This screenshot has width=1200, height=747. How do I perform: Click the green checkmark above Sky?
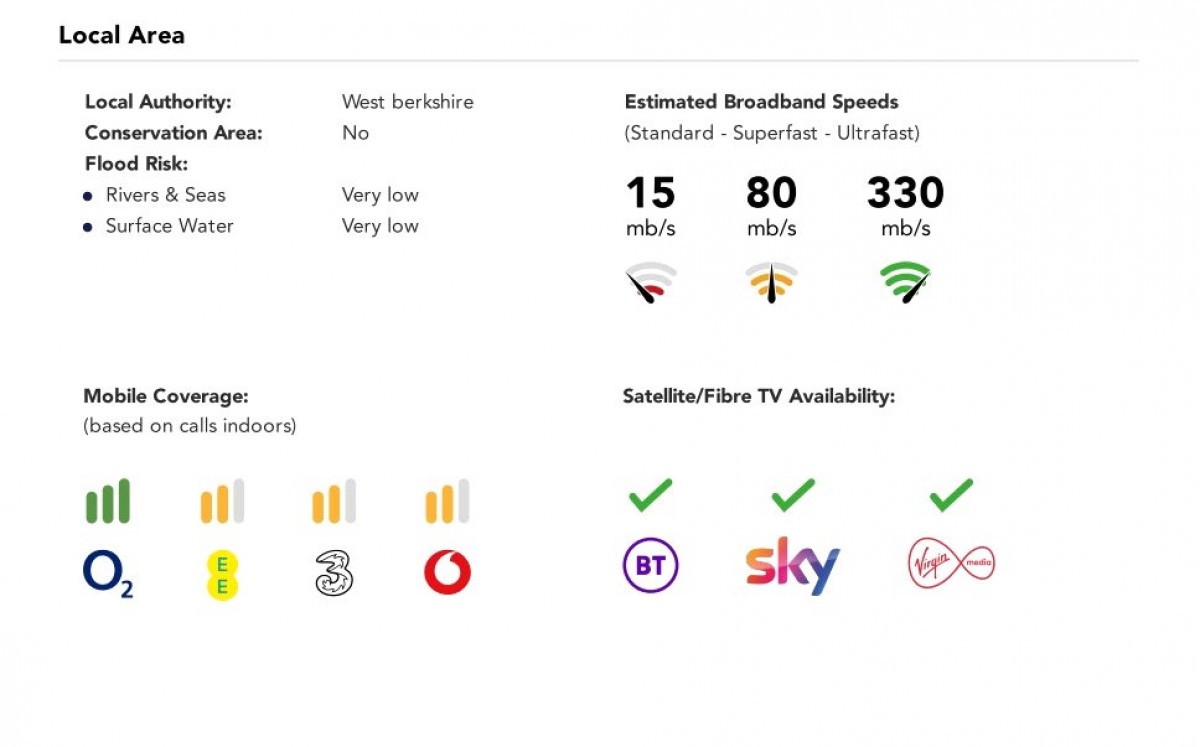(793, 494)
